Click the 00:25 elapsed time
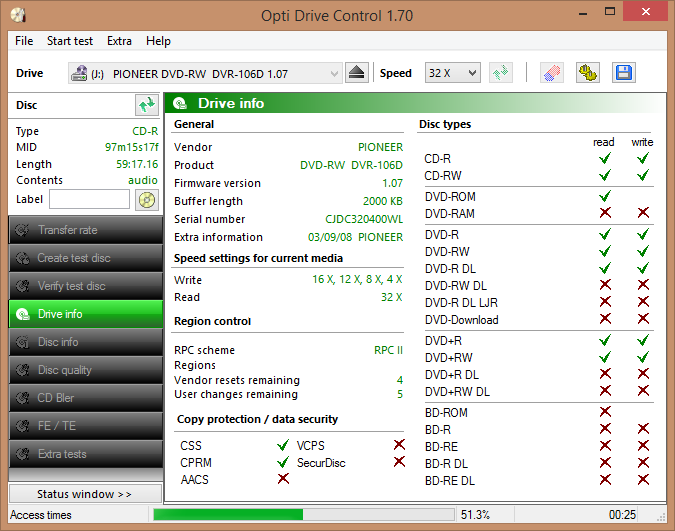Viewport: 675px width, 531px height. 622,515
